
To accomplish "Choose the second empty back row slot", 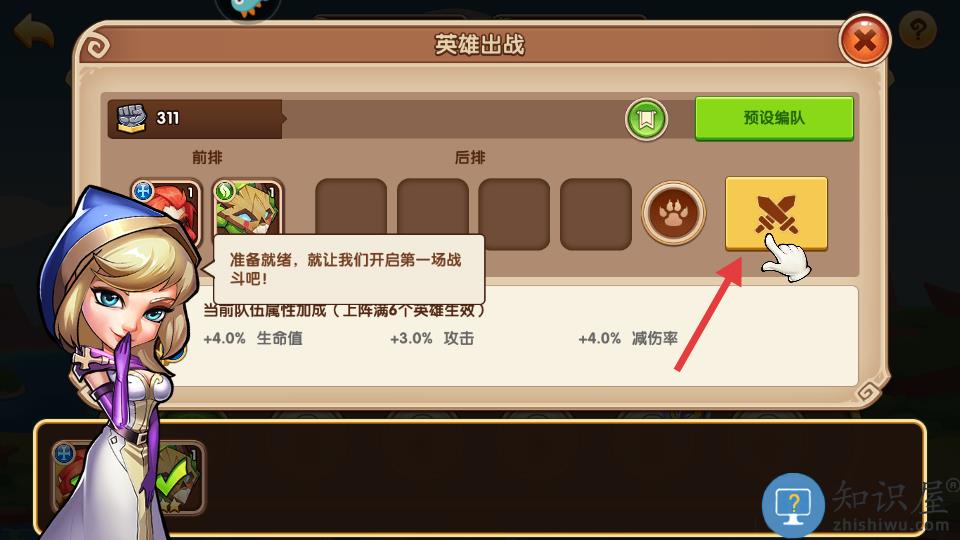I will pos(433,214).
